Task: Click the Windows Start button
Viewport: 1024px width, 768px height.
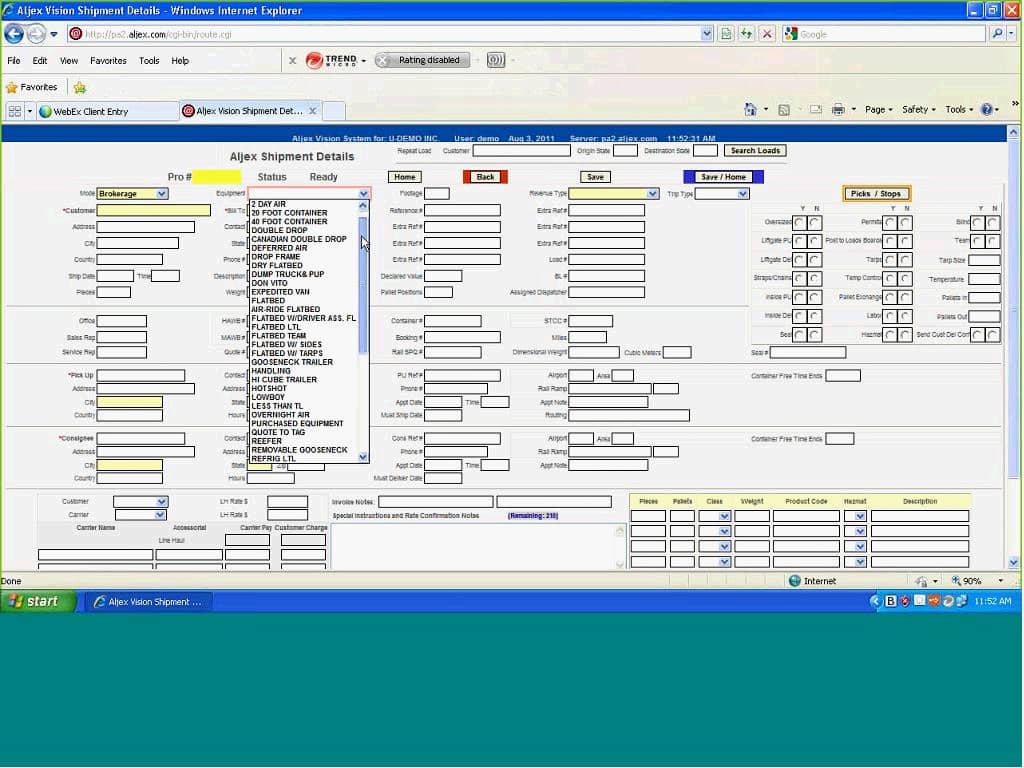Action: tap(39, 601)
